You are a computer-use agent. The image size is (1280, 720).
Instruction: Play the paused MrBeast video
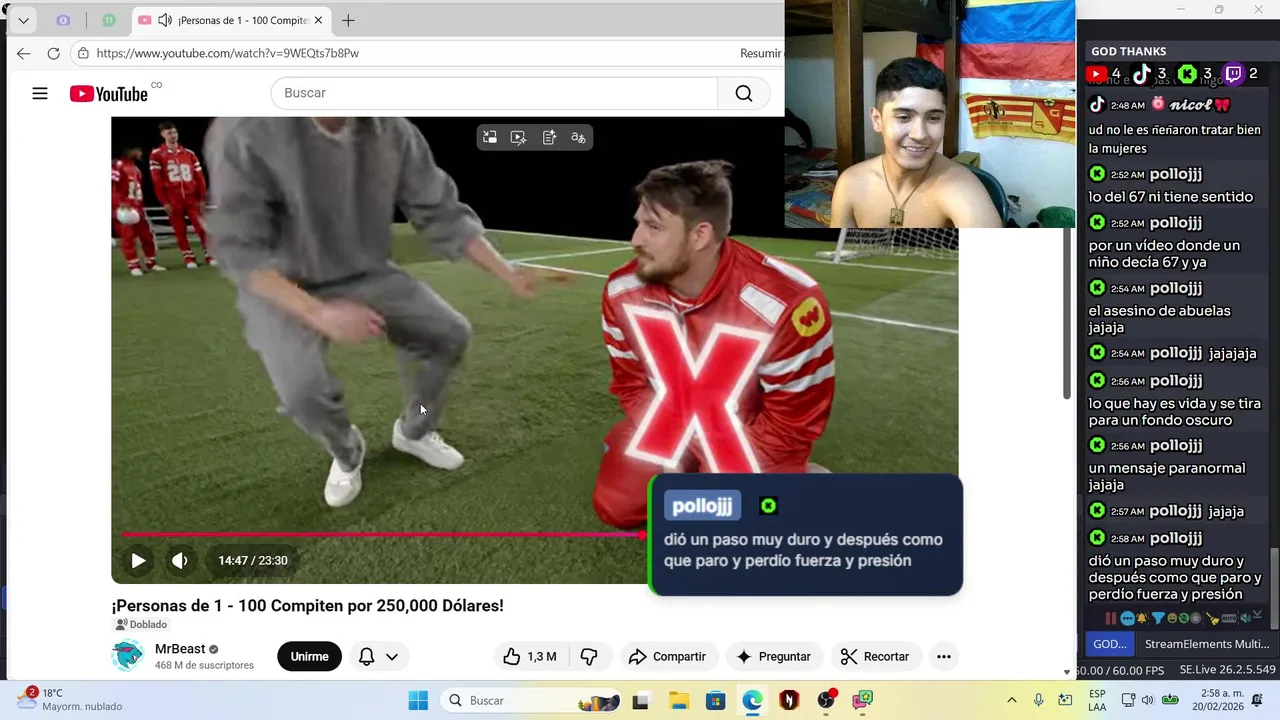[x=138, y=561]
